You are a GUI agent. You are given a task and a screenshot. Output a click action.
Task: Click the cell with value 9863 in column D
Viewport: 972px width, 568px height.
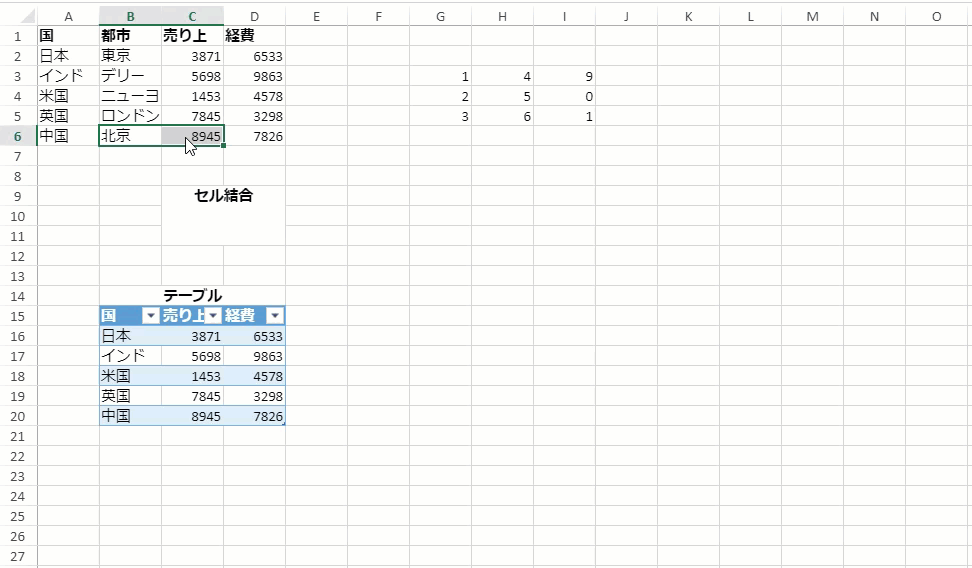pyautogui.click(x=254, y=76)
